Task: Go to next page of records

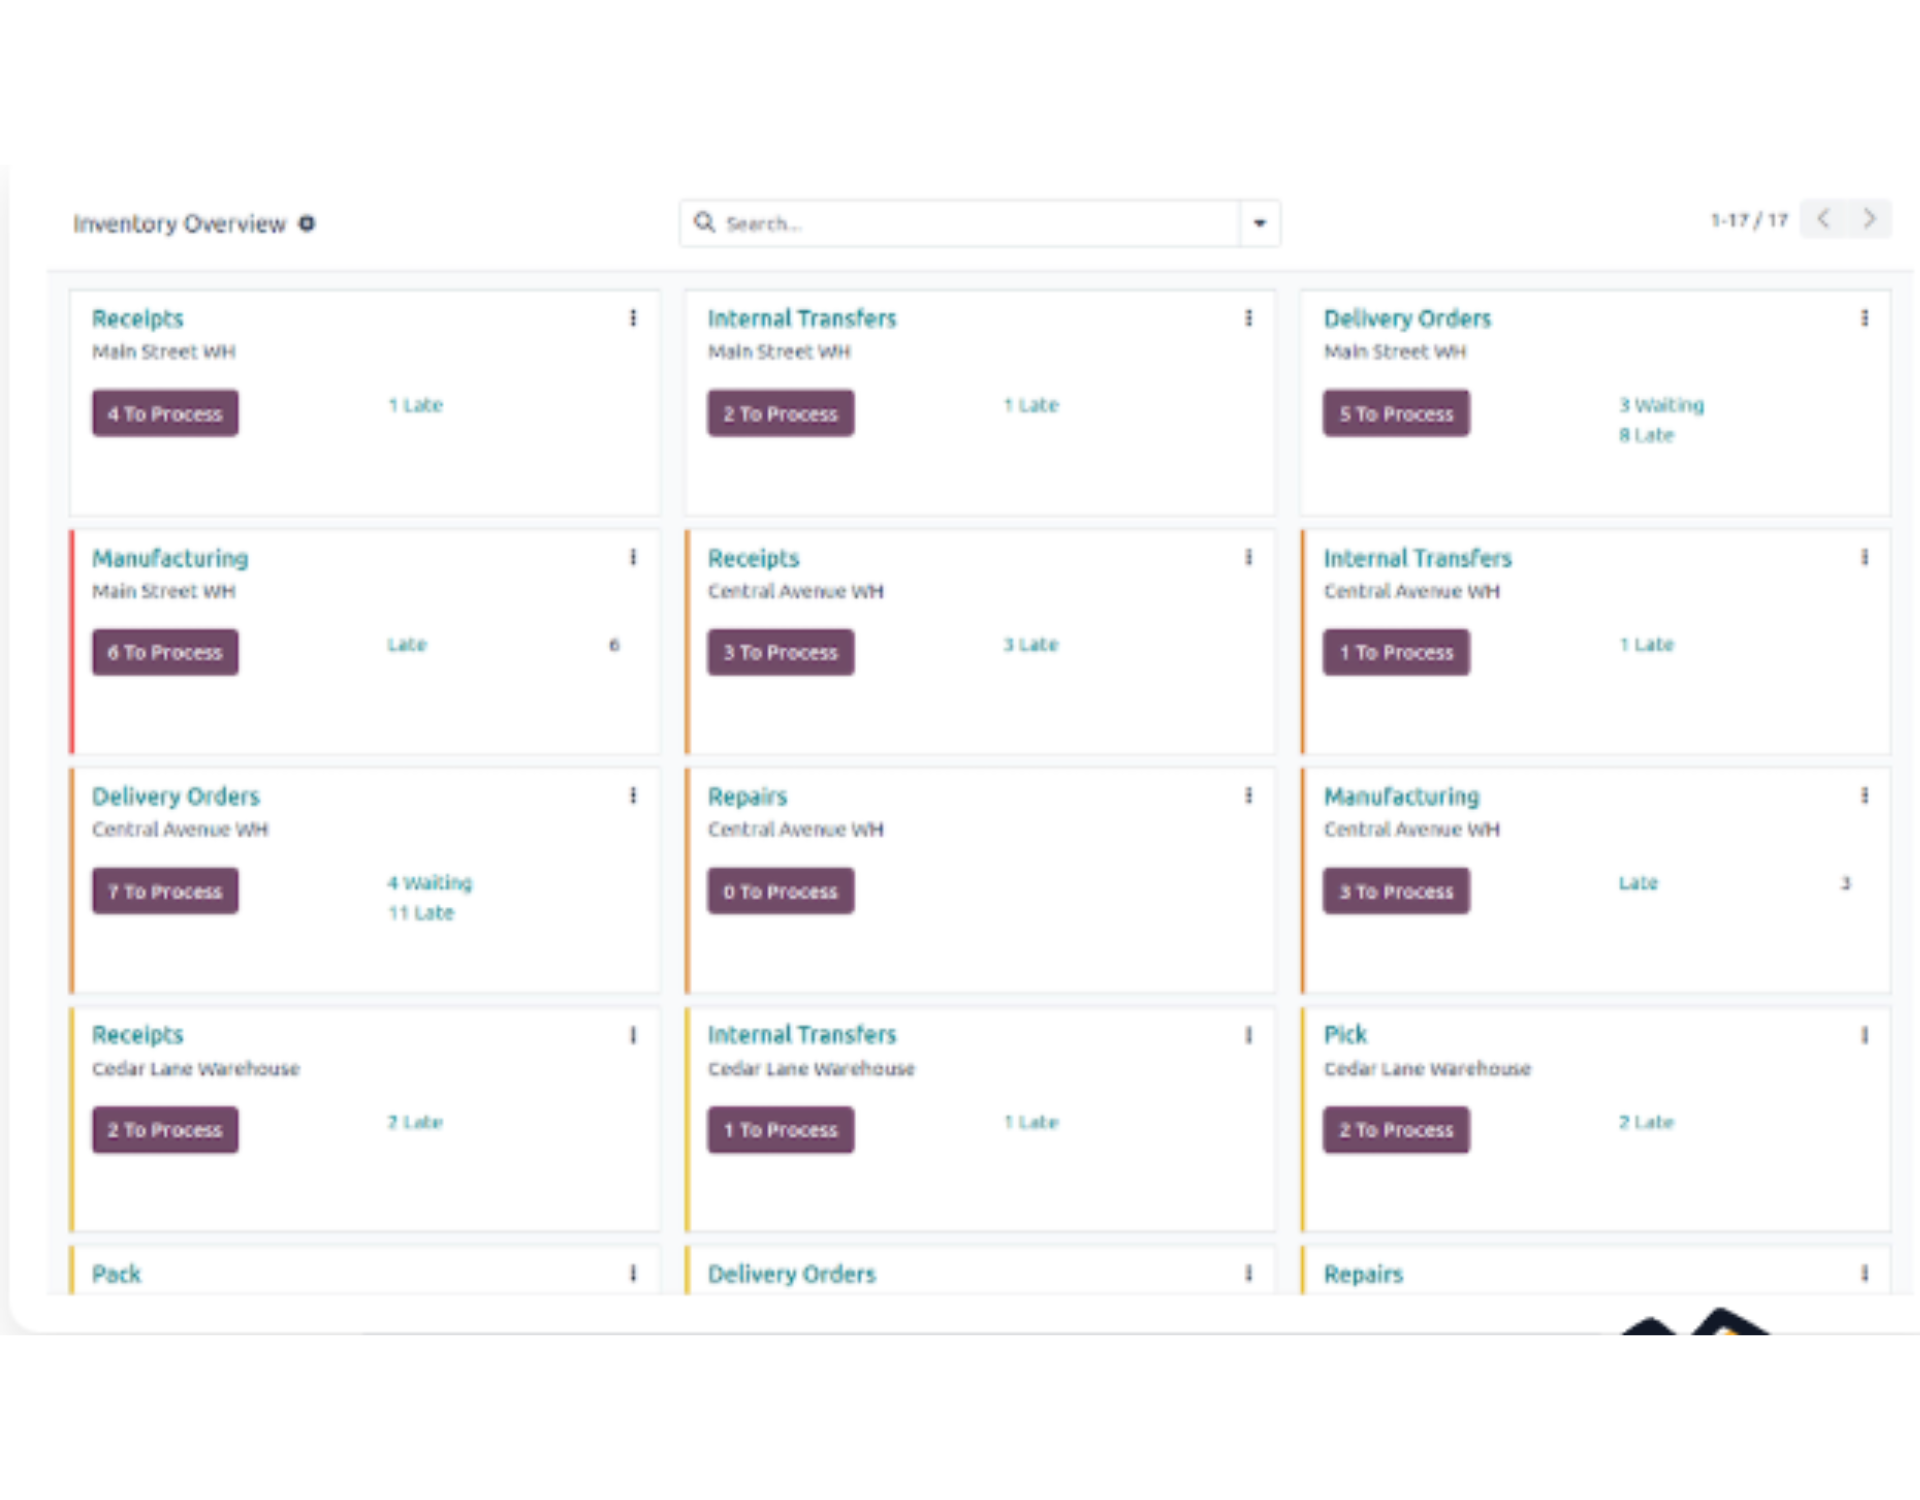Action: 1868,219
